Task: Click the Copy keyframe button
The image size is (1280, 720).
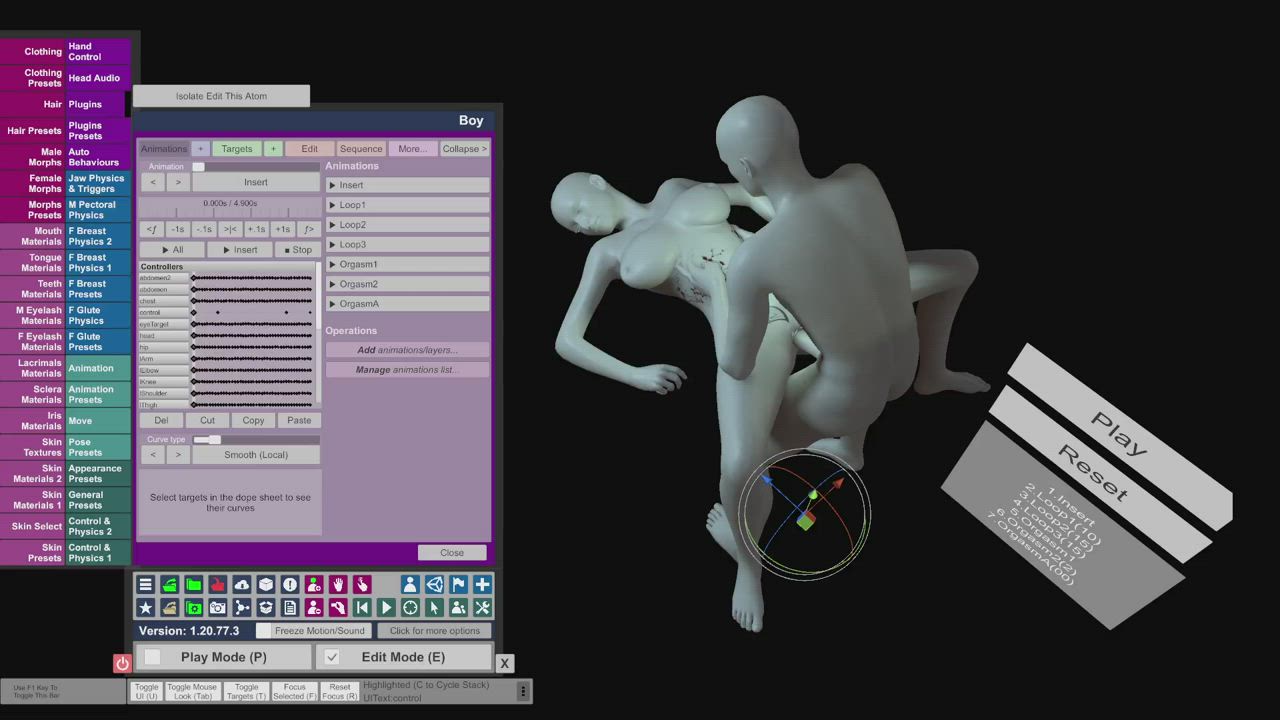Action: (253, 420)
